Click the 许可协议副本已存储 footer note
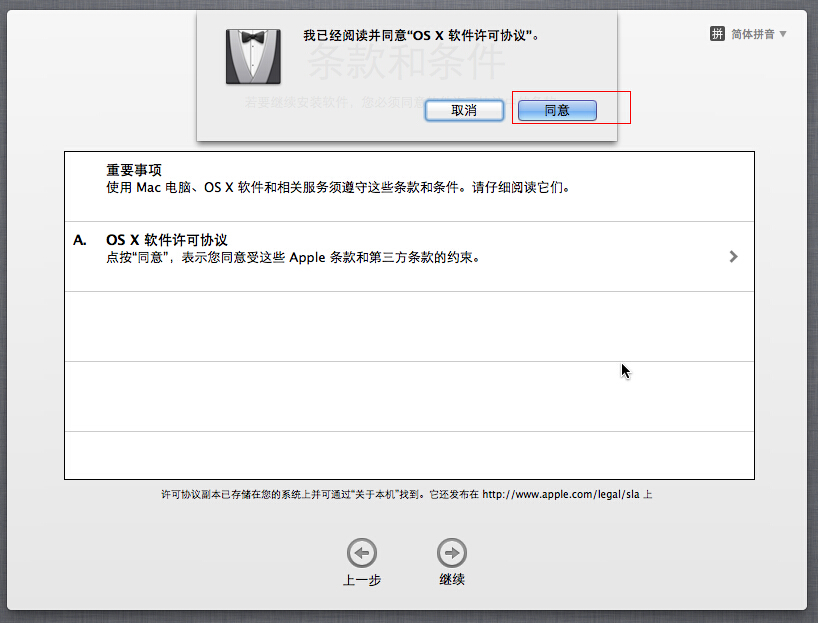 click(406, 494)
